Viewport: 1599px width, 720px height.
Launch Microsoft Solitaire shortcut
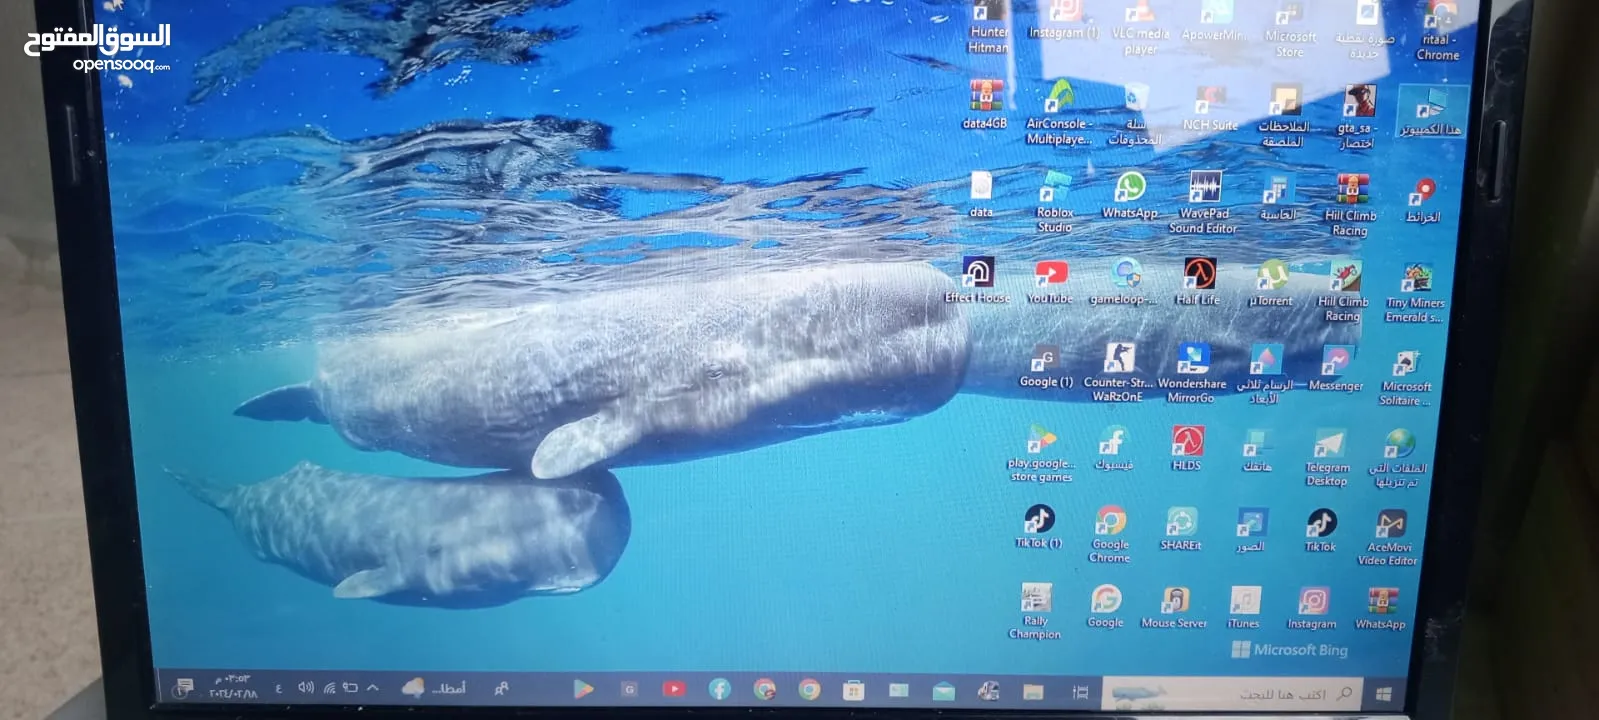coord(1406,378)
